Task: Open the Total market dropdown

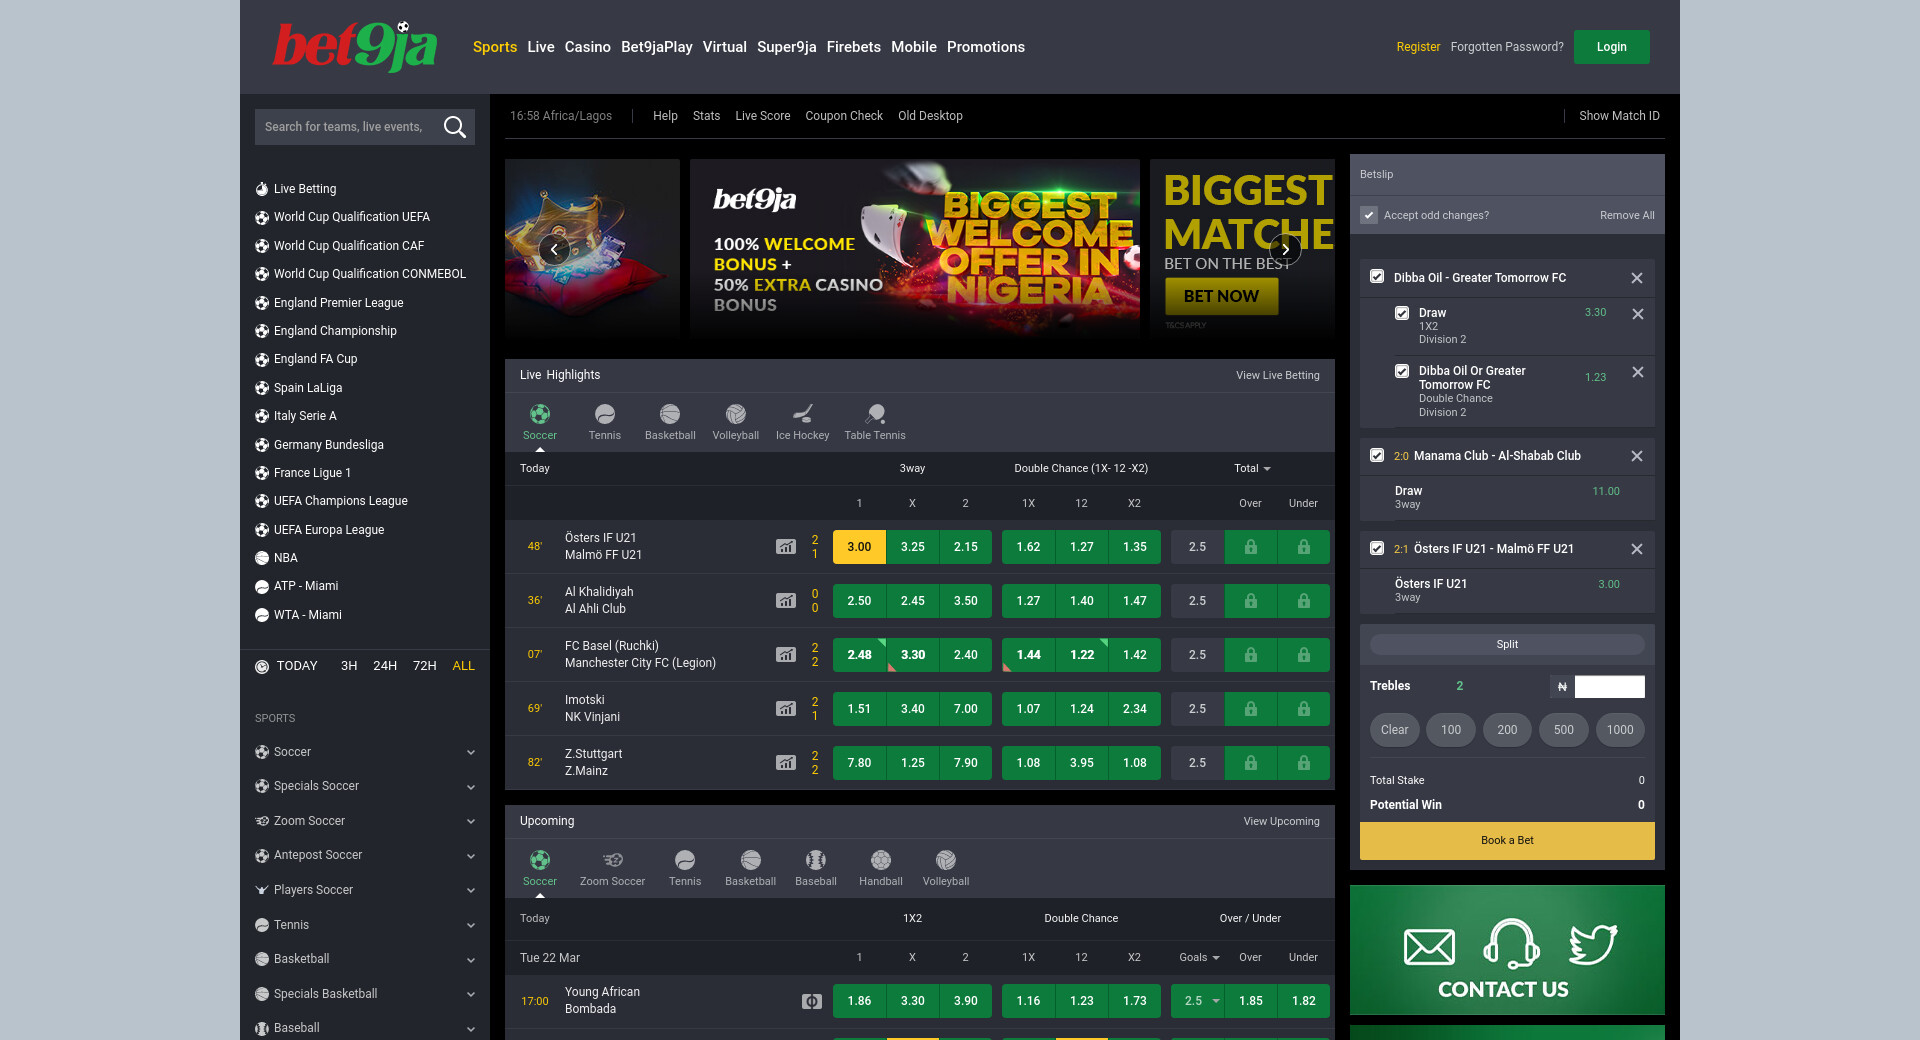Action: (1252, 468)
